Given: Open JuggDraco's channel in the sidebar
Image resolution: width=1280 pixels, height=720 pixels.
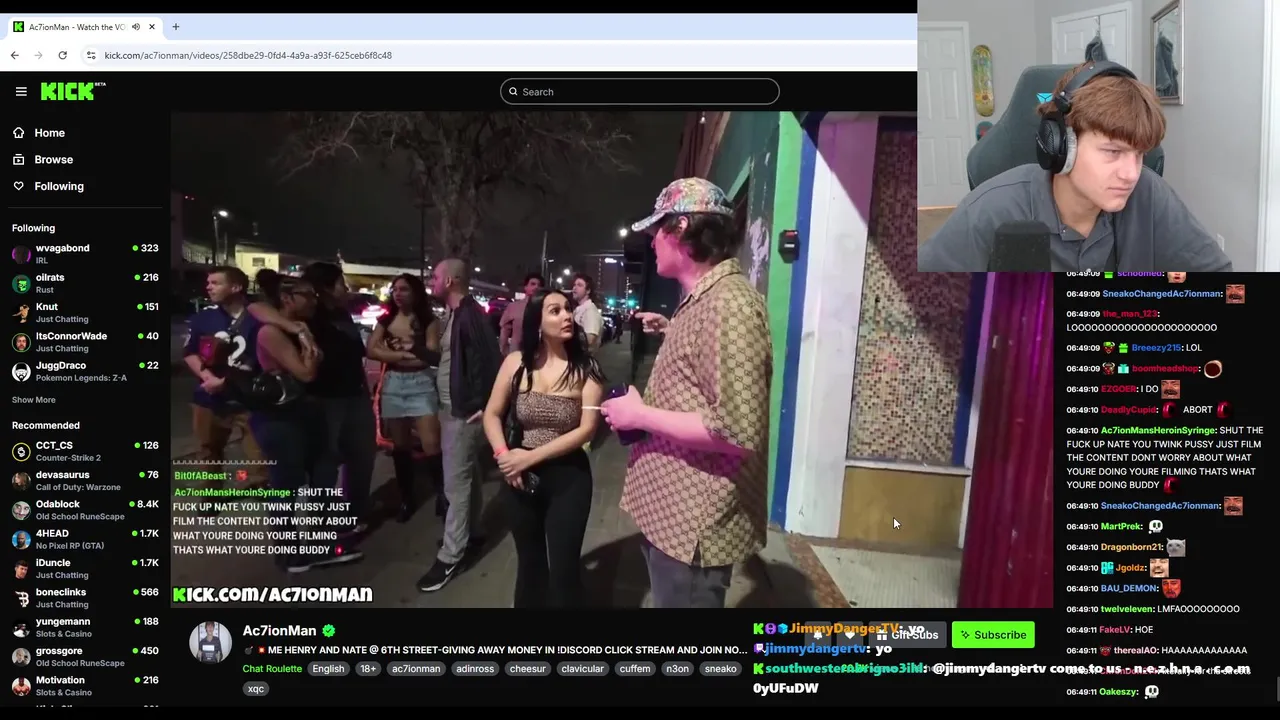Looking at the screenshot, I should click(x=85, y=371).
